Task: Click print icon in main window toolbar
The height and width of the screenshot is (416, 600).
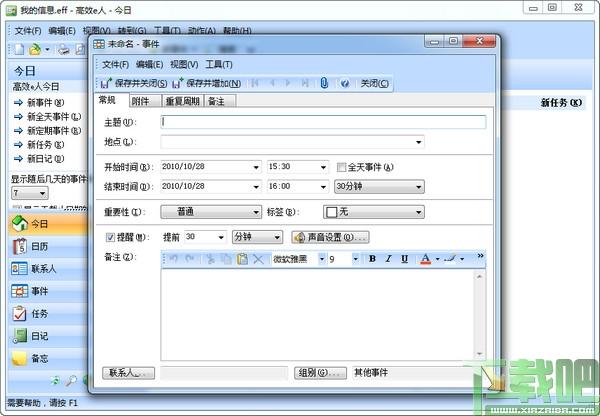Action: 64,49
